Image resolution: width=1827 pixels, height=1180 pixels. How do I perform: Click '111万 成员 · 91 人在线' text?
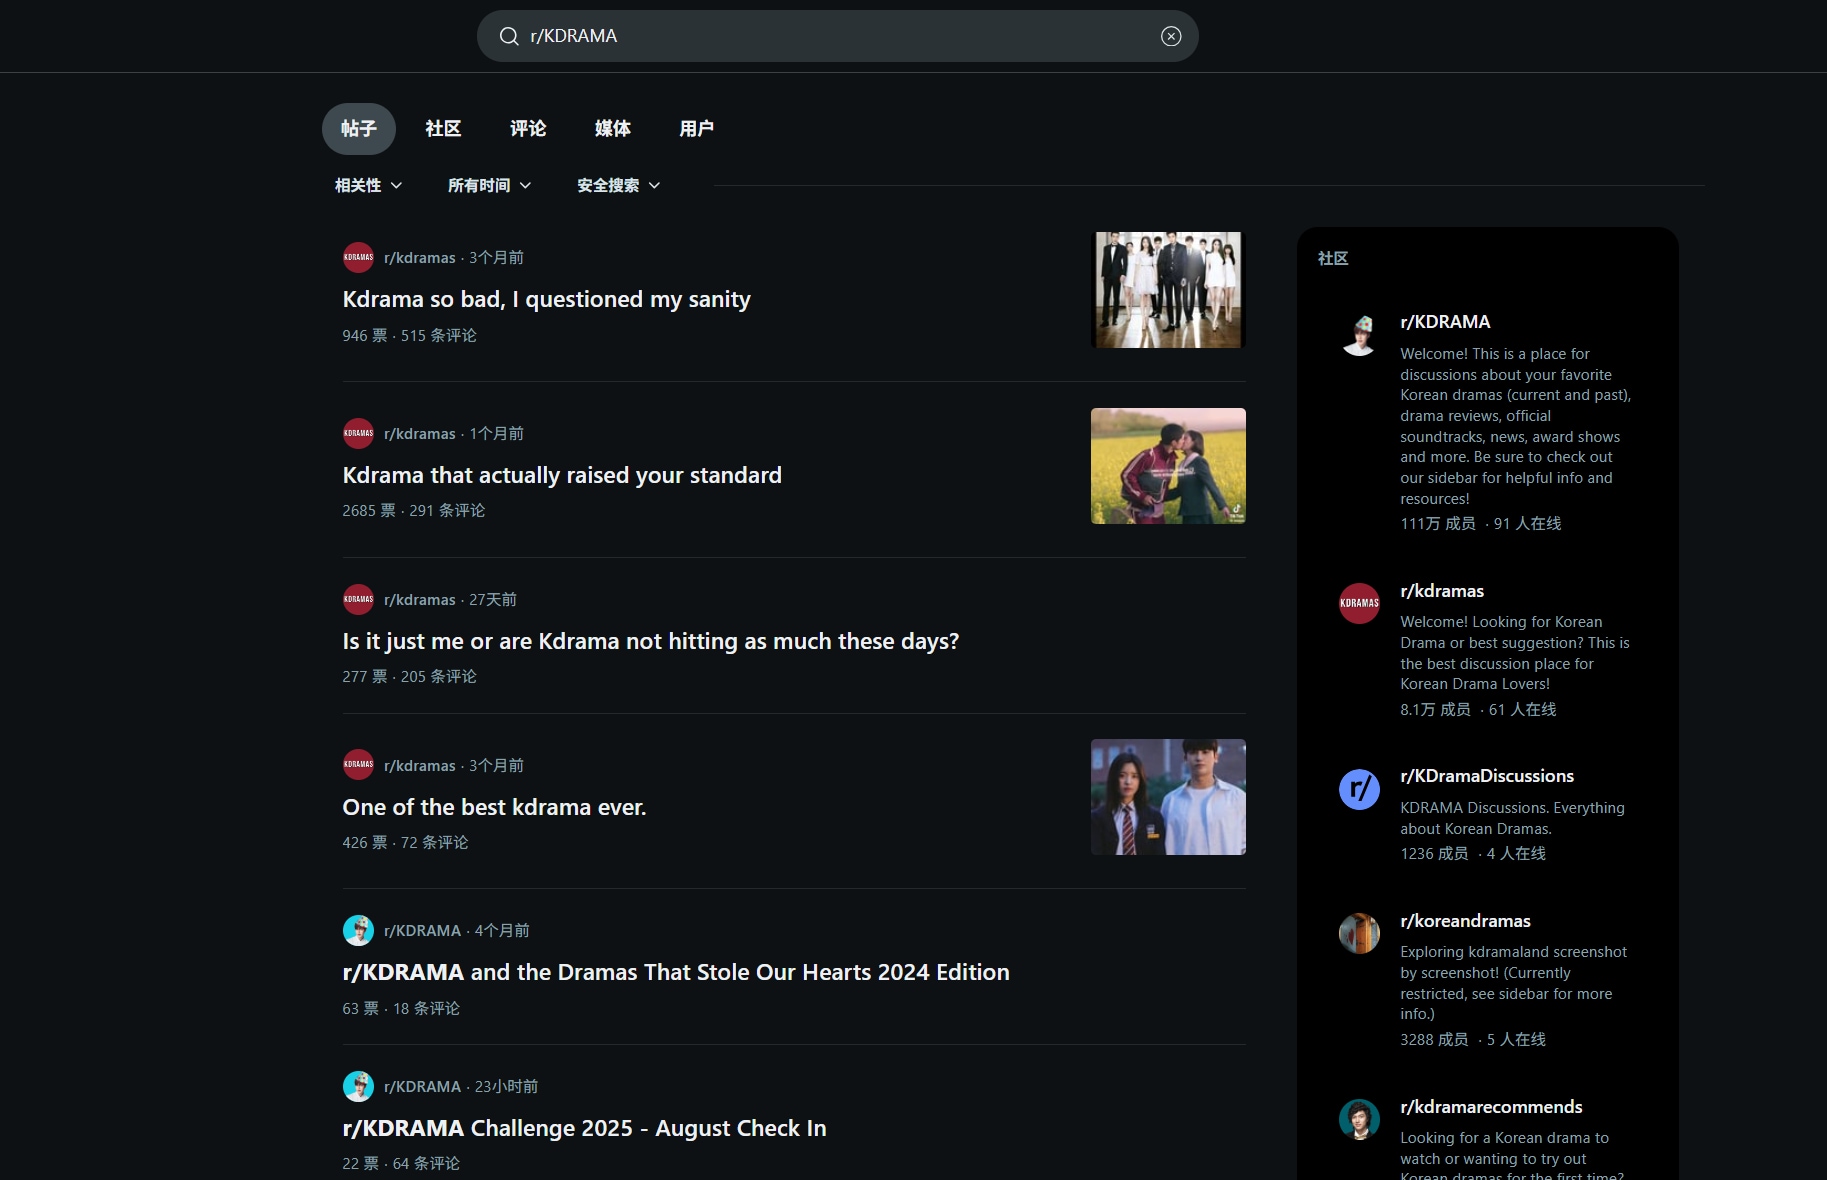tap(1480, 524)
